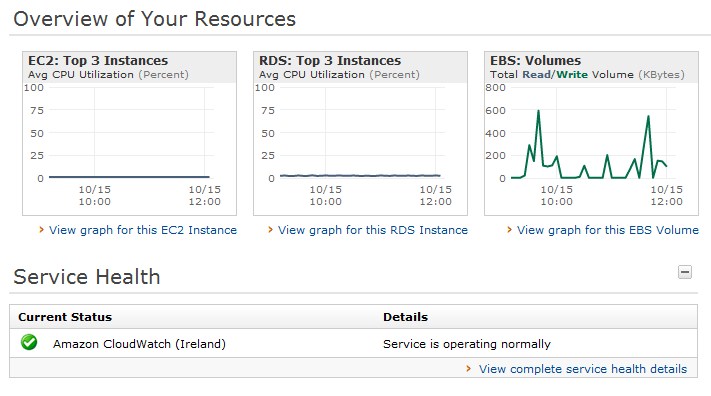Open View graph for this RDS Instance link

(373, 230)
